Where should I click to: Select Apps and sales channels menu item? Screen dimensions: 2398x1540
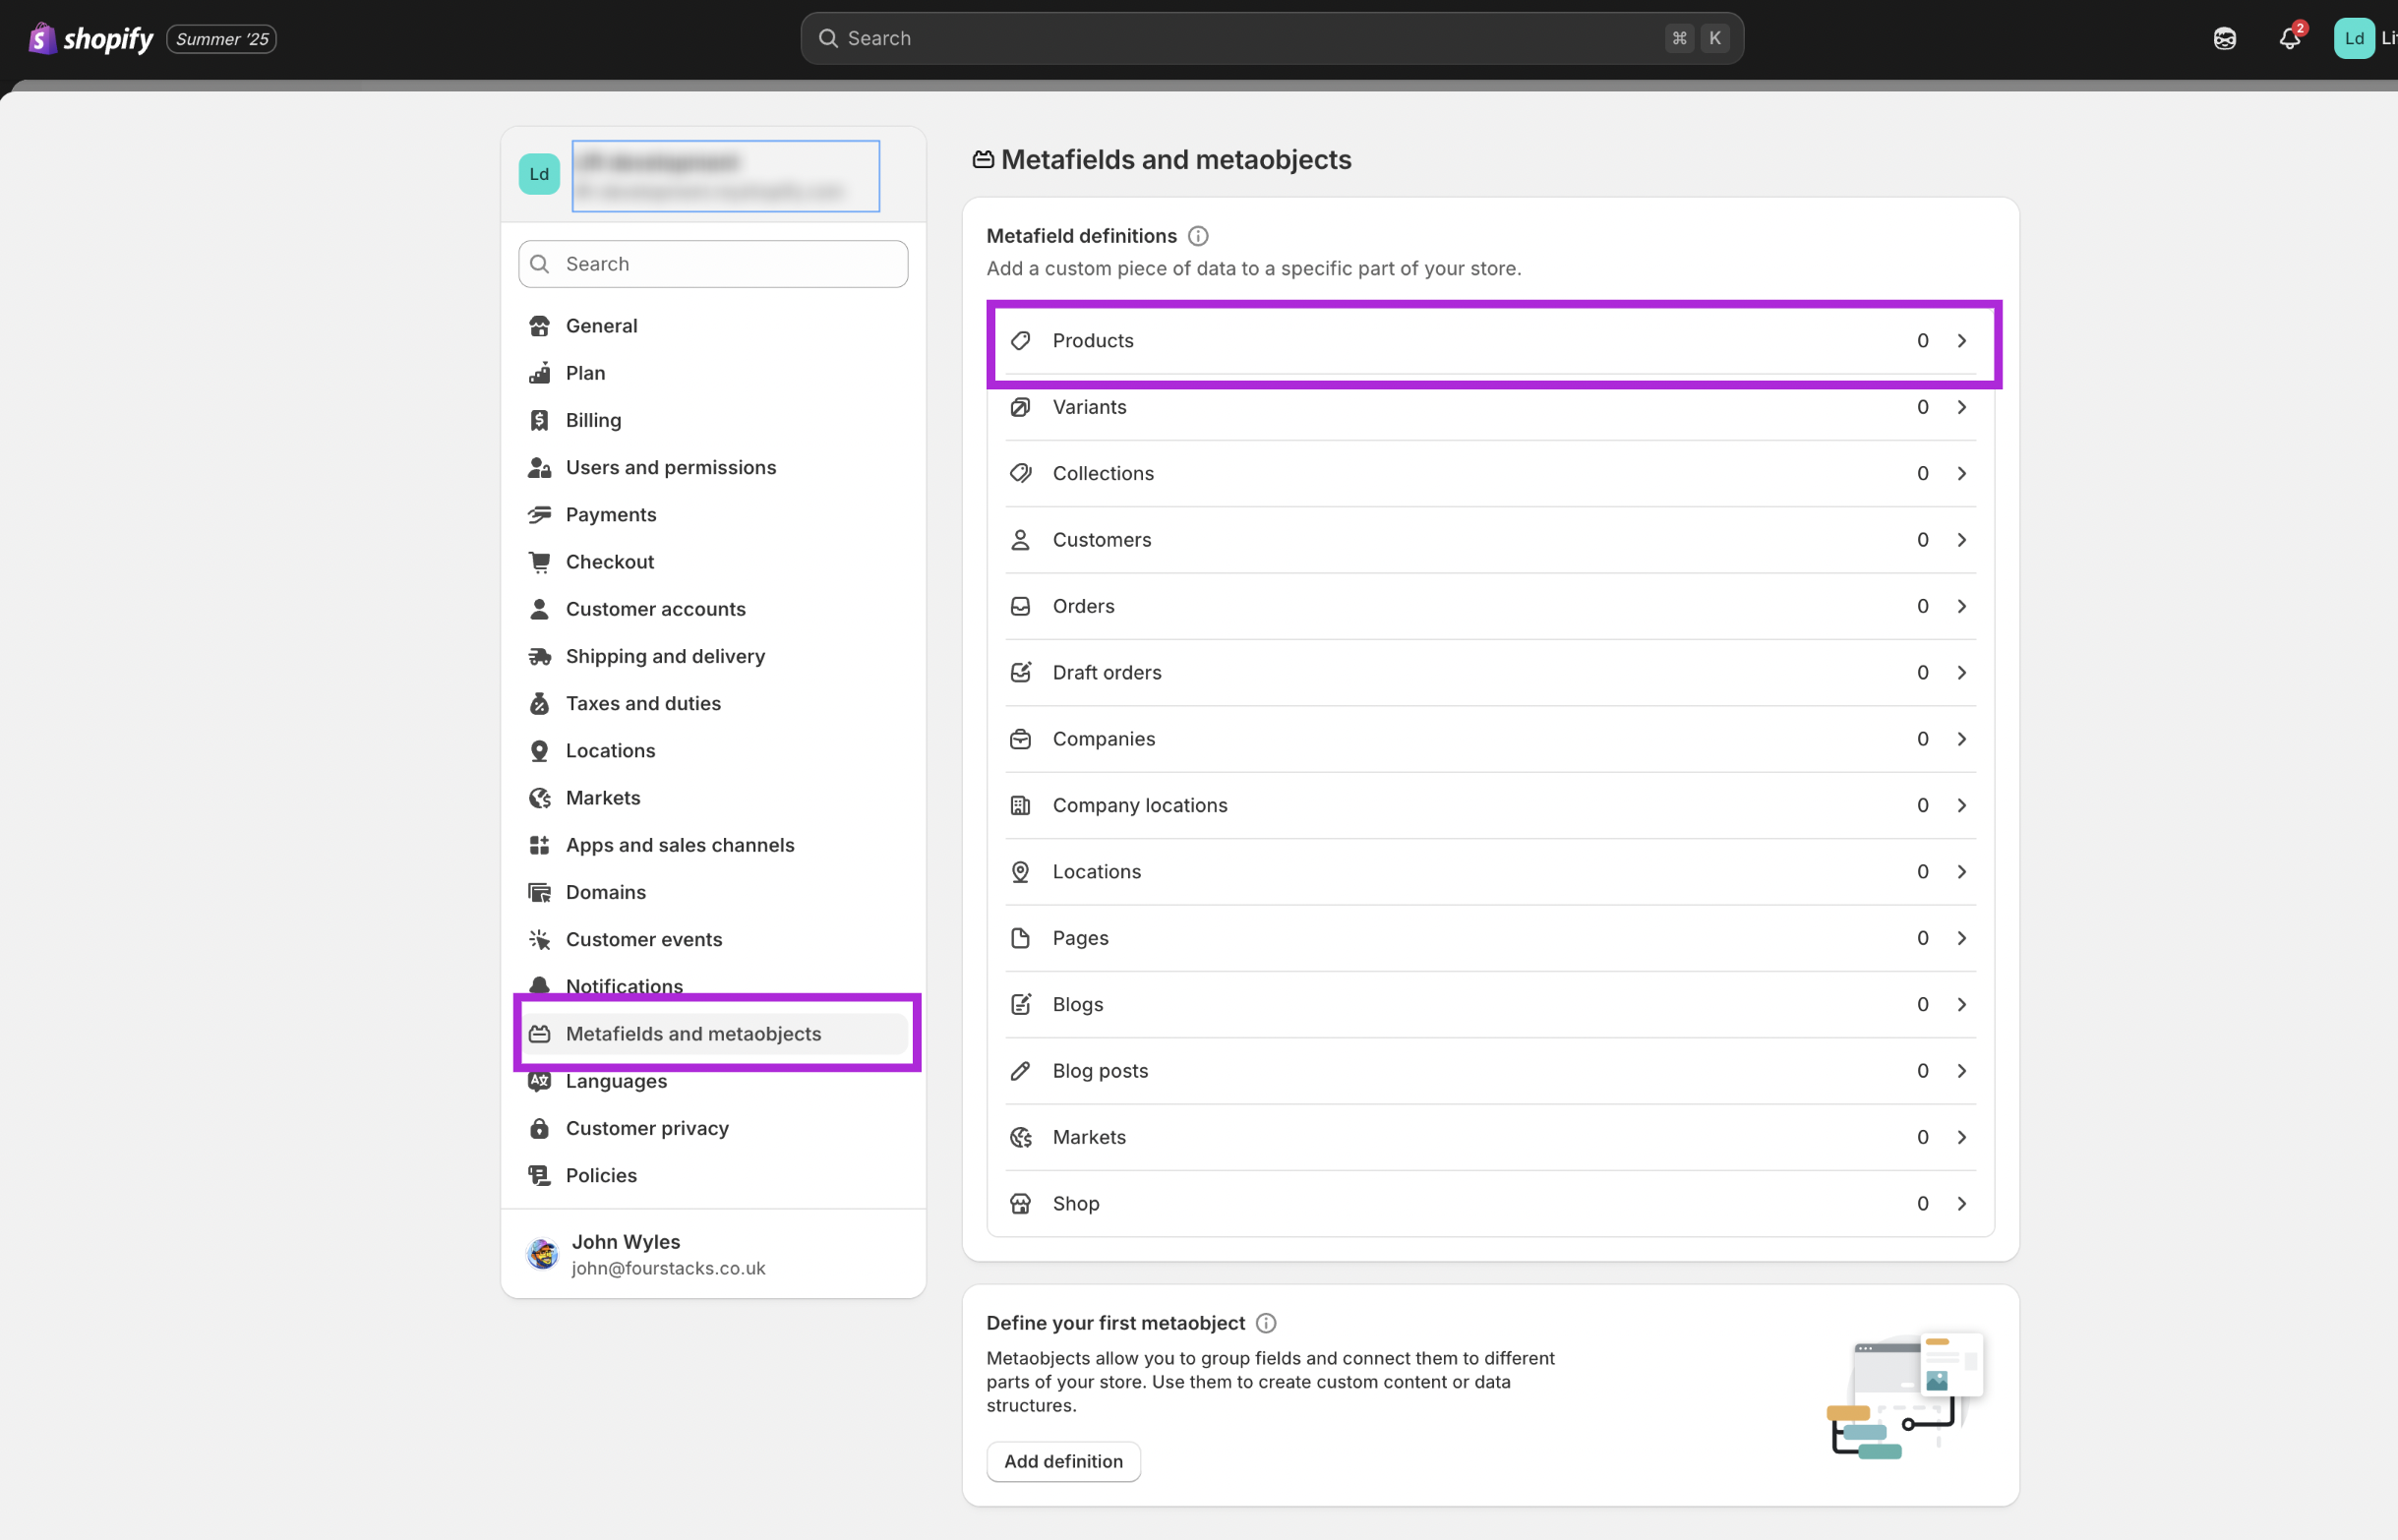pos(680,845)
